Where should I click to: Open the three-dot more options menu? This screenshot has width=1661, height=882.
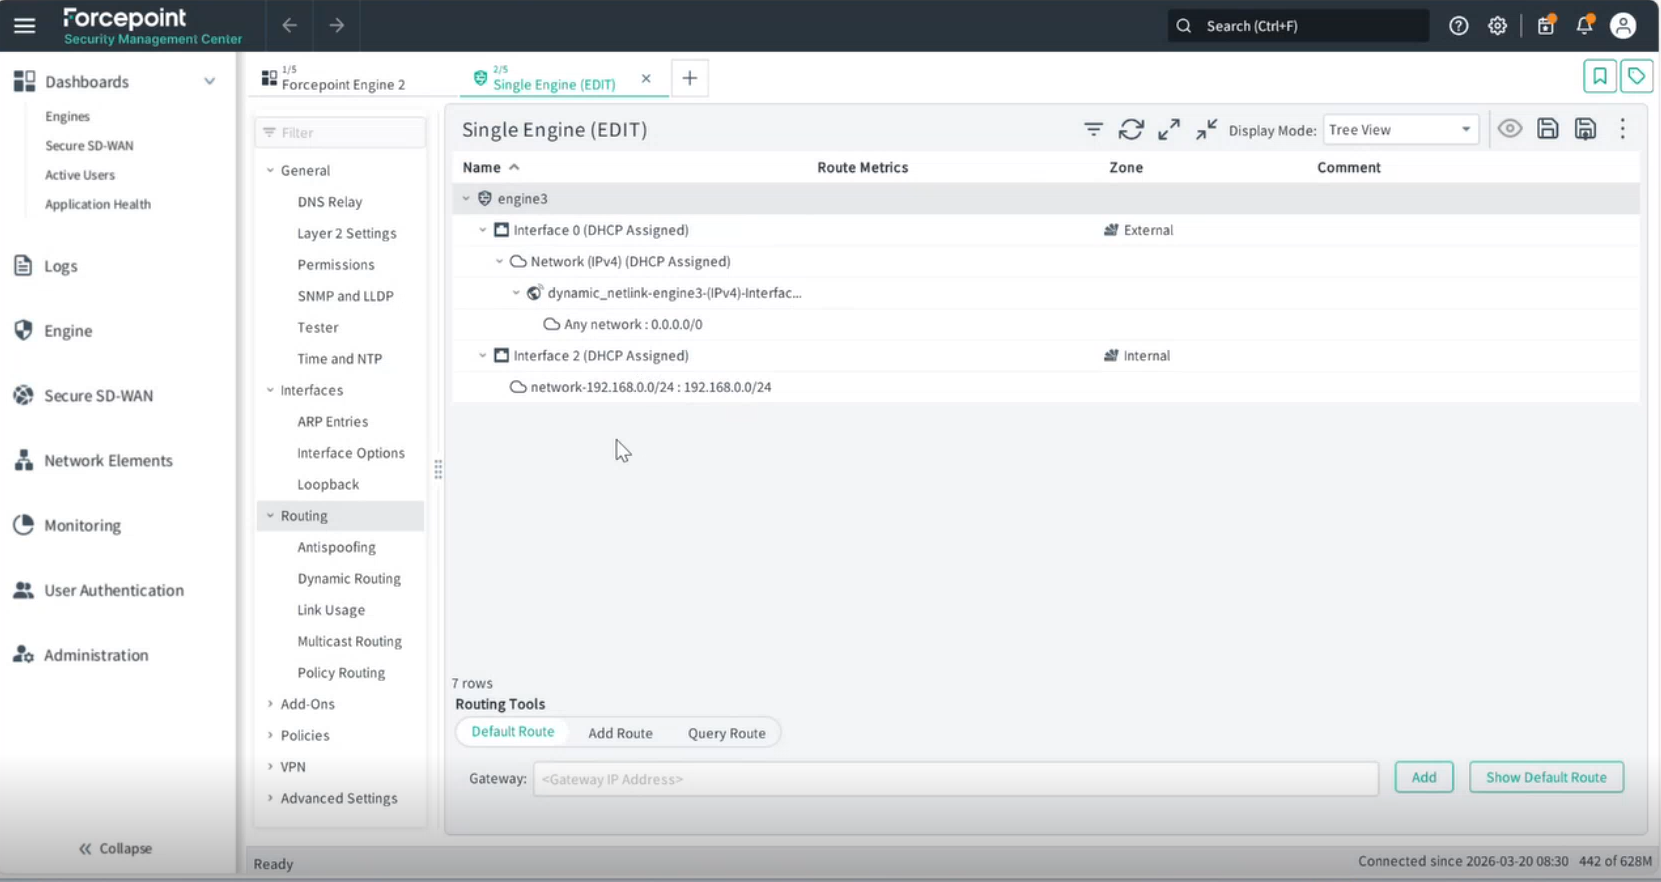click(x=1623, y=129)
